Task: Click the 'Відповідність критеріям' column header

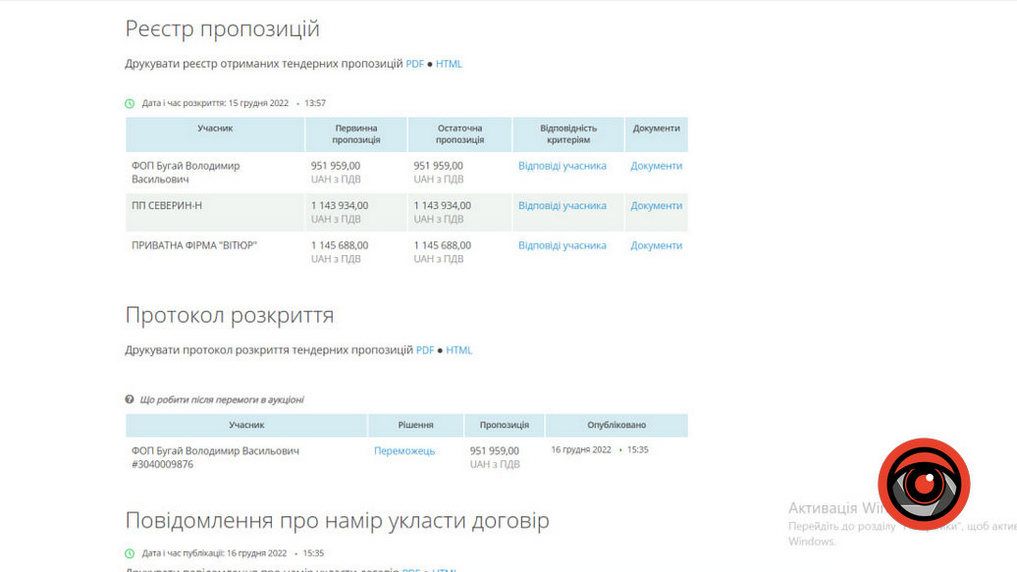Action: (568, 134)
